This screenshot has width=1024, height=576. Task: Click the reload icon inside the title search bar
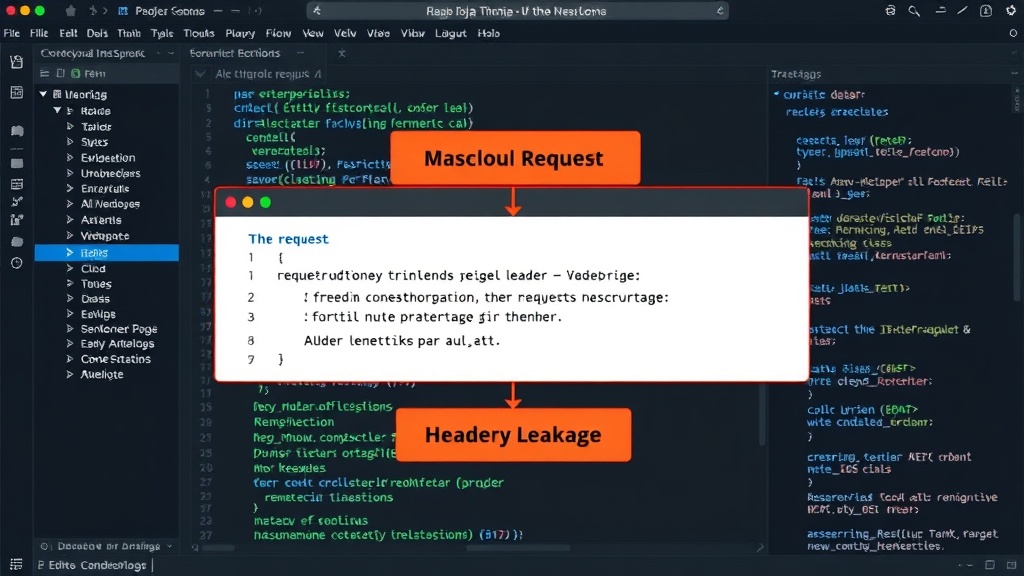point(720,11)
